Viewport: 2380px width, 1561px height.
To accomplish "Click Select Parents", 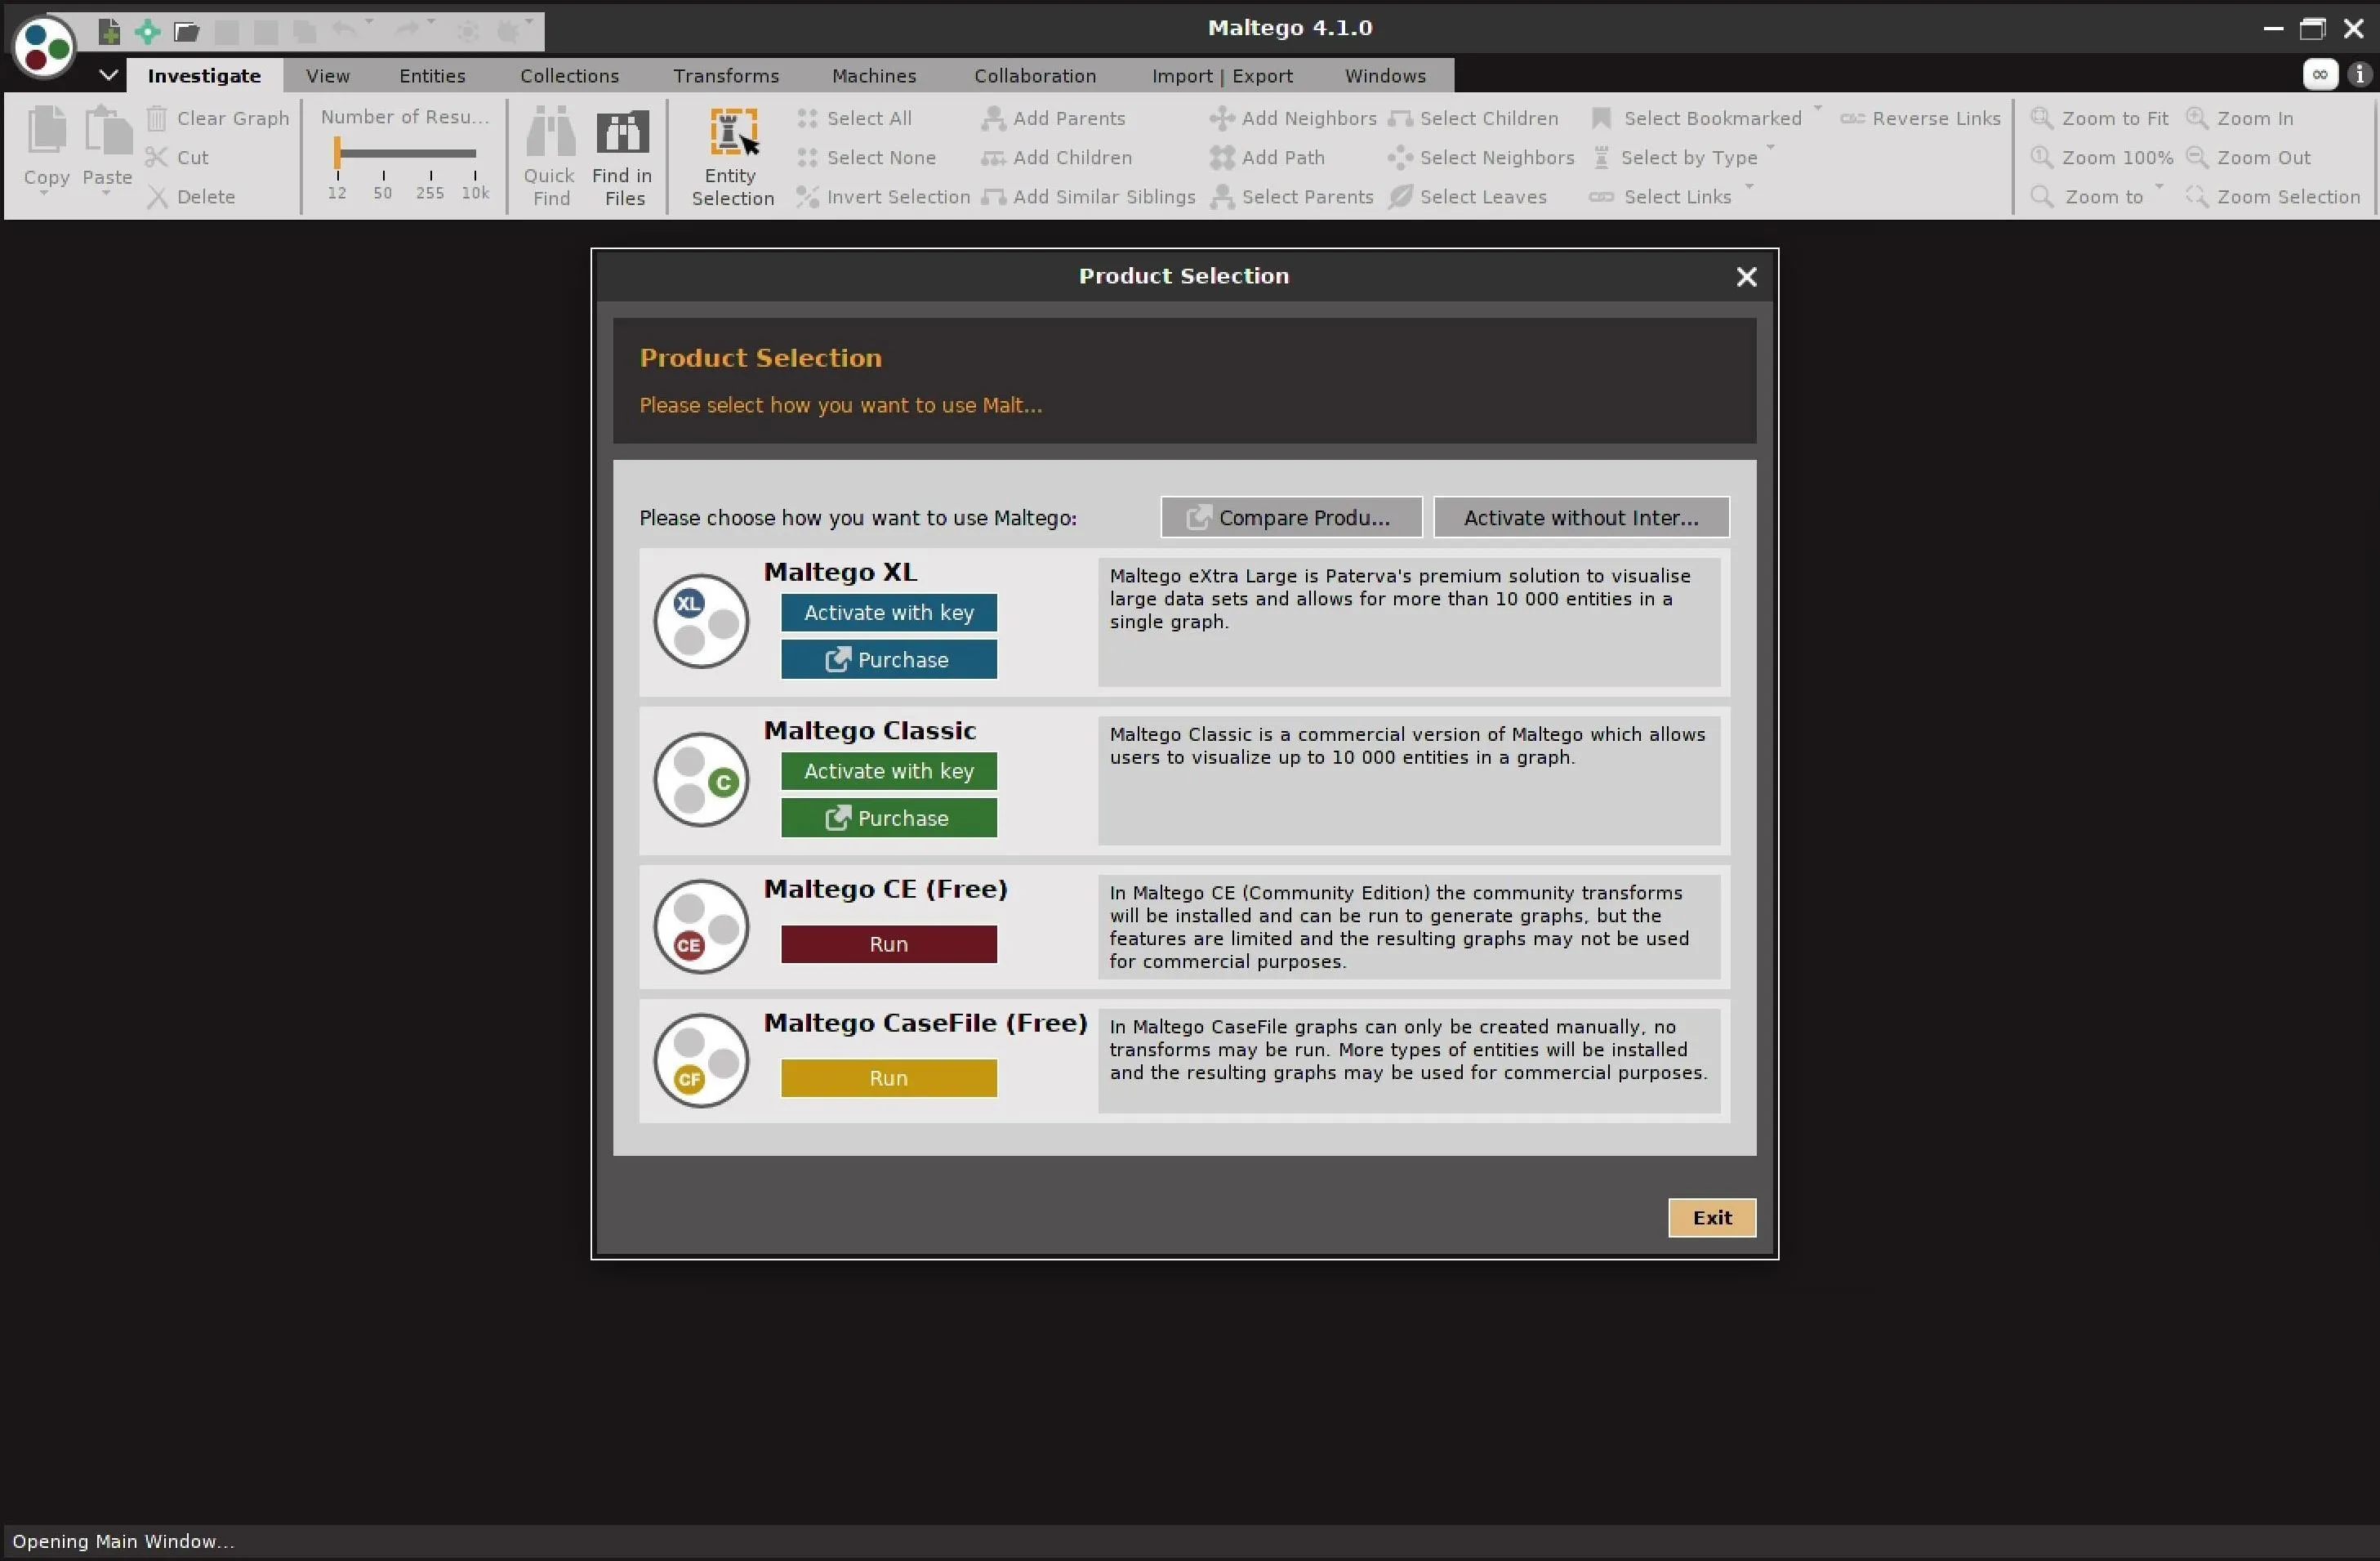I will (x=1292, y=197).
